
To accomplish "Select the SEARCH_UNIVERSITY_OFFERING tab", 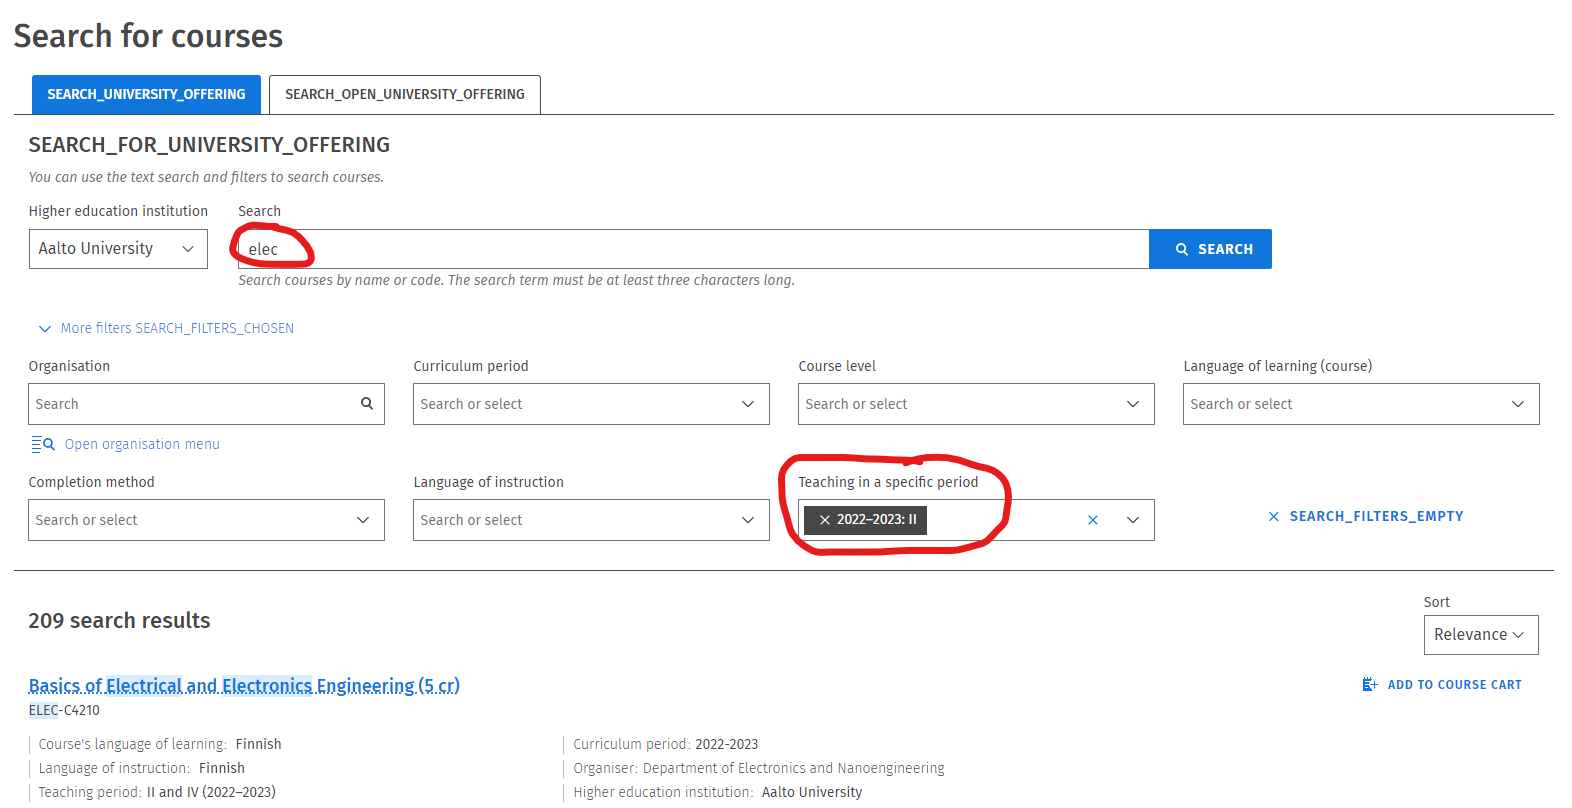I will (x=146, y=94).
